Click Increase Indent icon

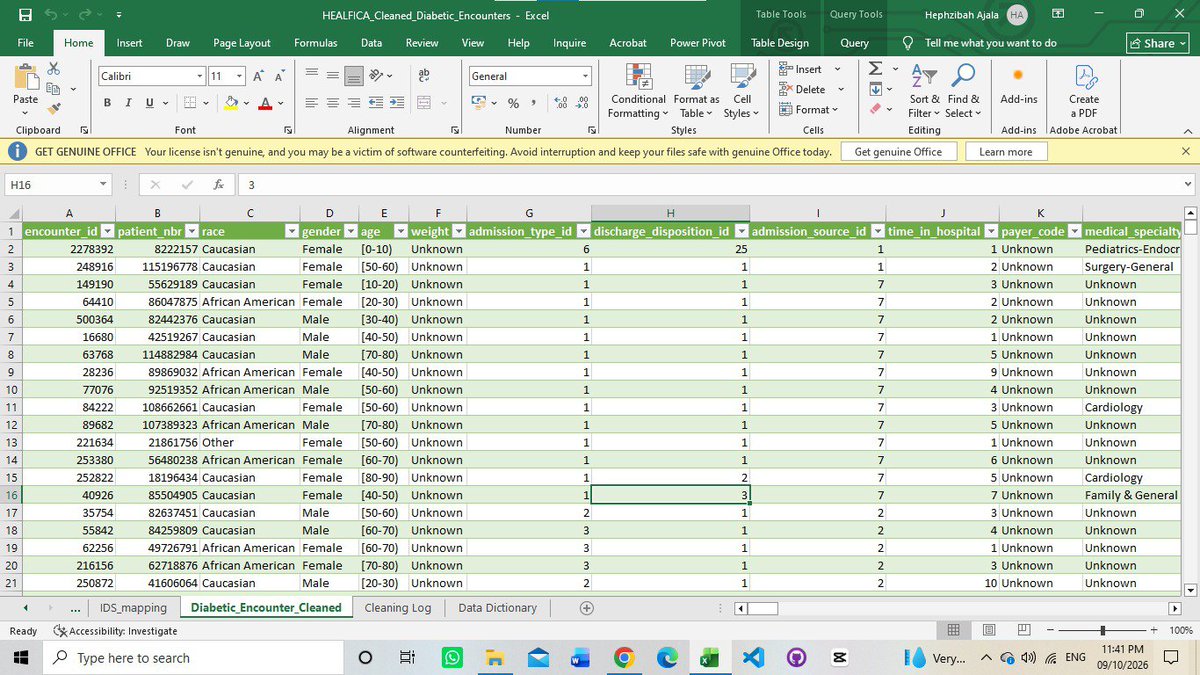tap(395, 103)
